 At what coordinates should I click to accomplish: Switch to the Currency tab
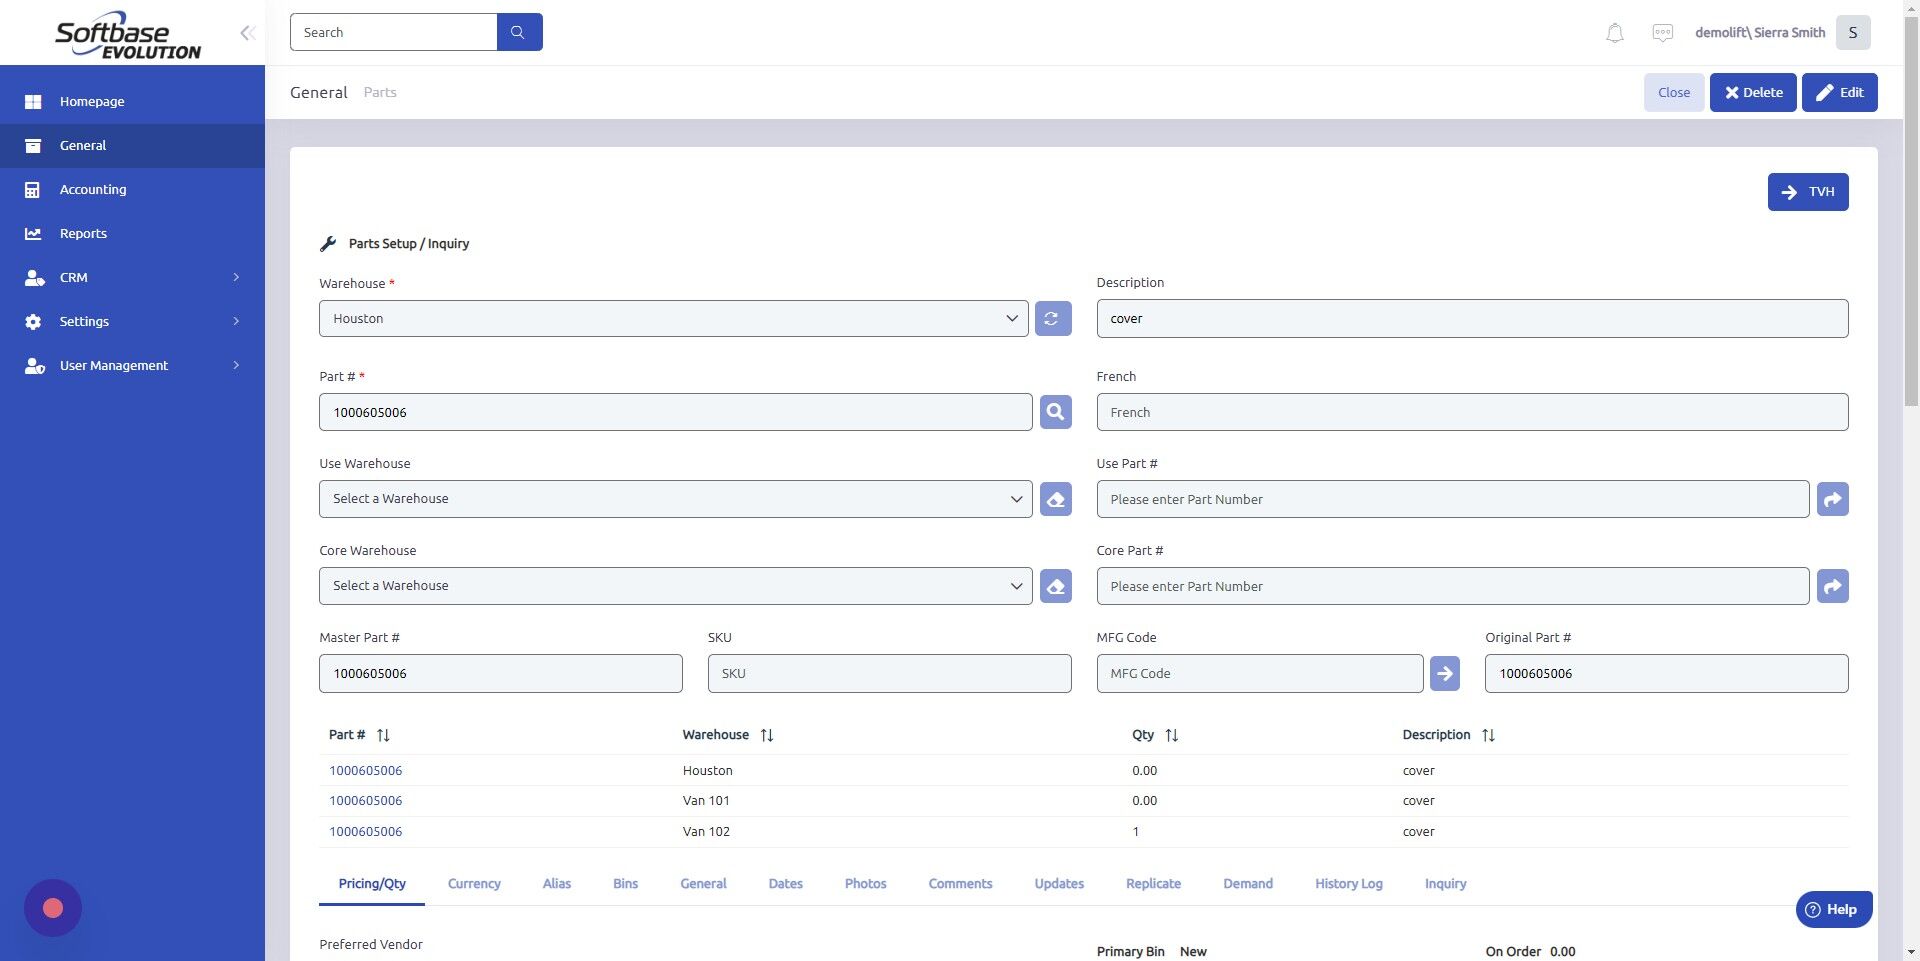click(474, 884)
